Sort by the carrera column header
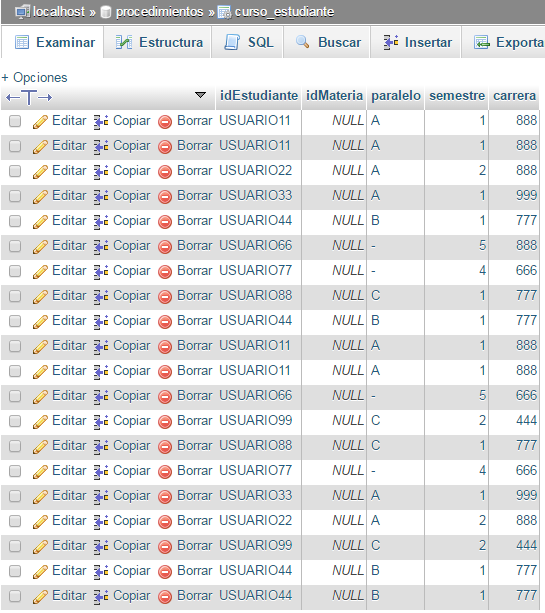The width and height of the screenshot is (545, 613). coord(515,96)
